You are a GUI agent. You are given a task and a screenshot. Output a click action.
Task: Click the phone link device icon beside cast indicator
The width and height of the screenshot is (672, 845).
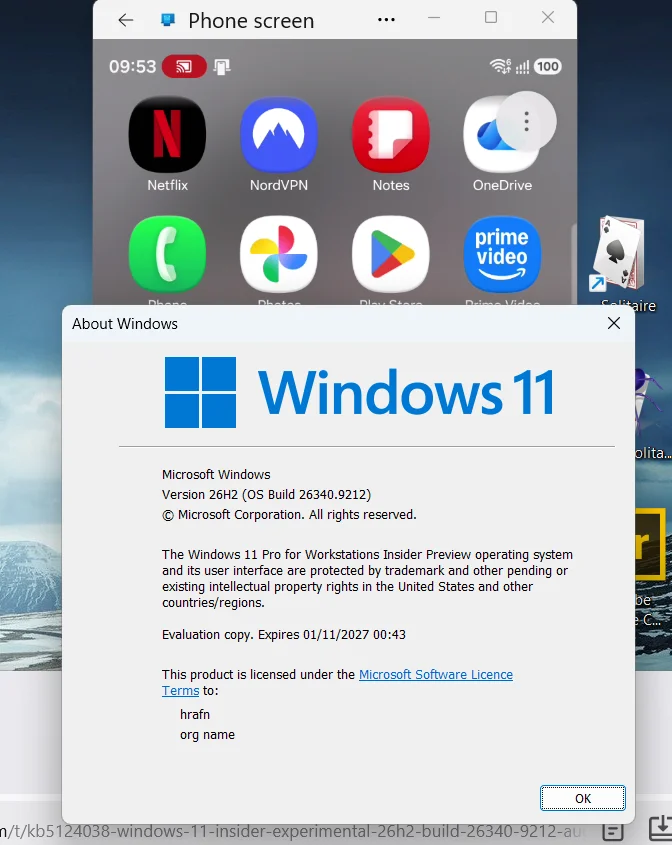coord(221,67)
